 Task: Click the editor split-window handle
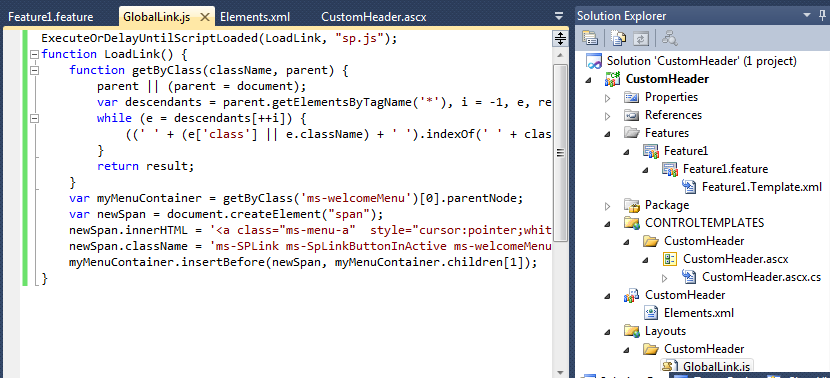click(x=560, y=38)
